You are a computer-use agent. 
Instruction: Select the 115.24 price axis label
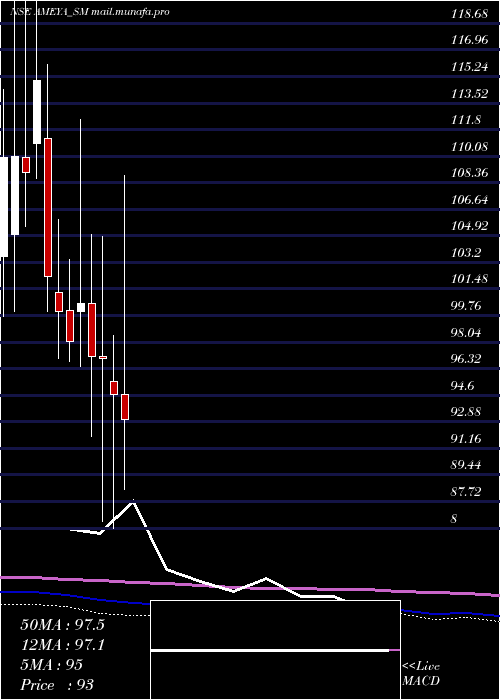coord(469,67)
